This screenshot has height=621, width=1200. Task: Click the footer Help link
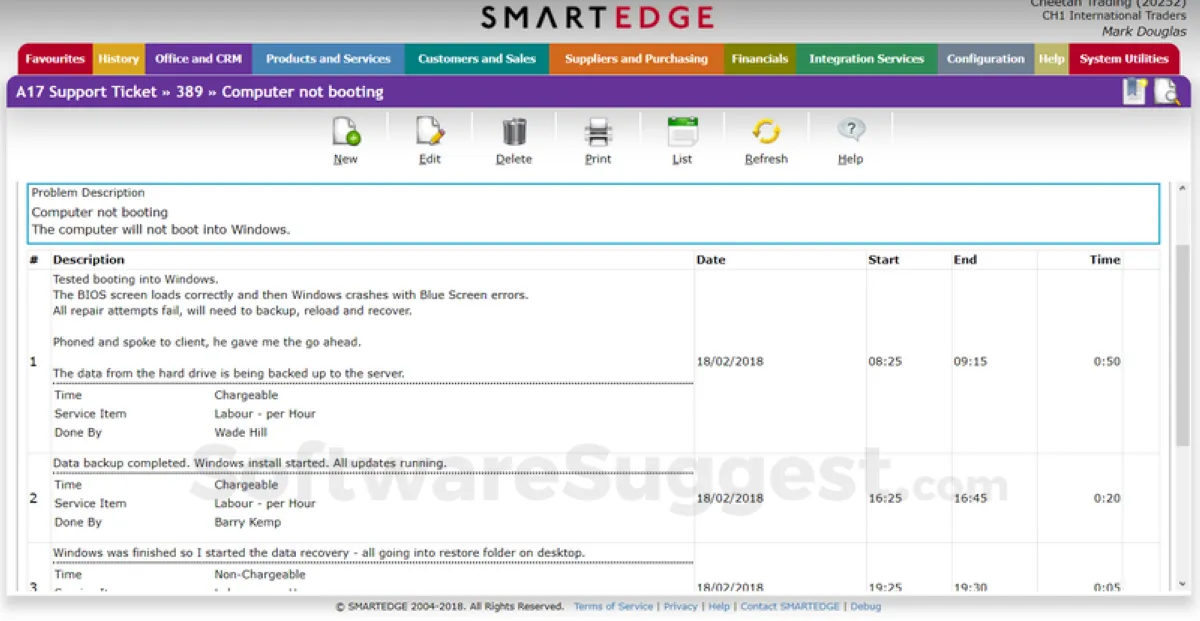click(719, 606)
